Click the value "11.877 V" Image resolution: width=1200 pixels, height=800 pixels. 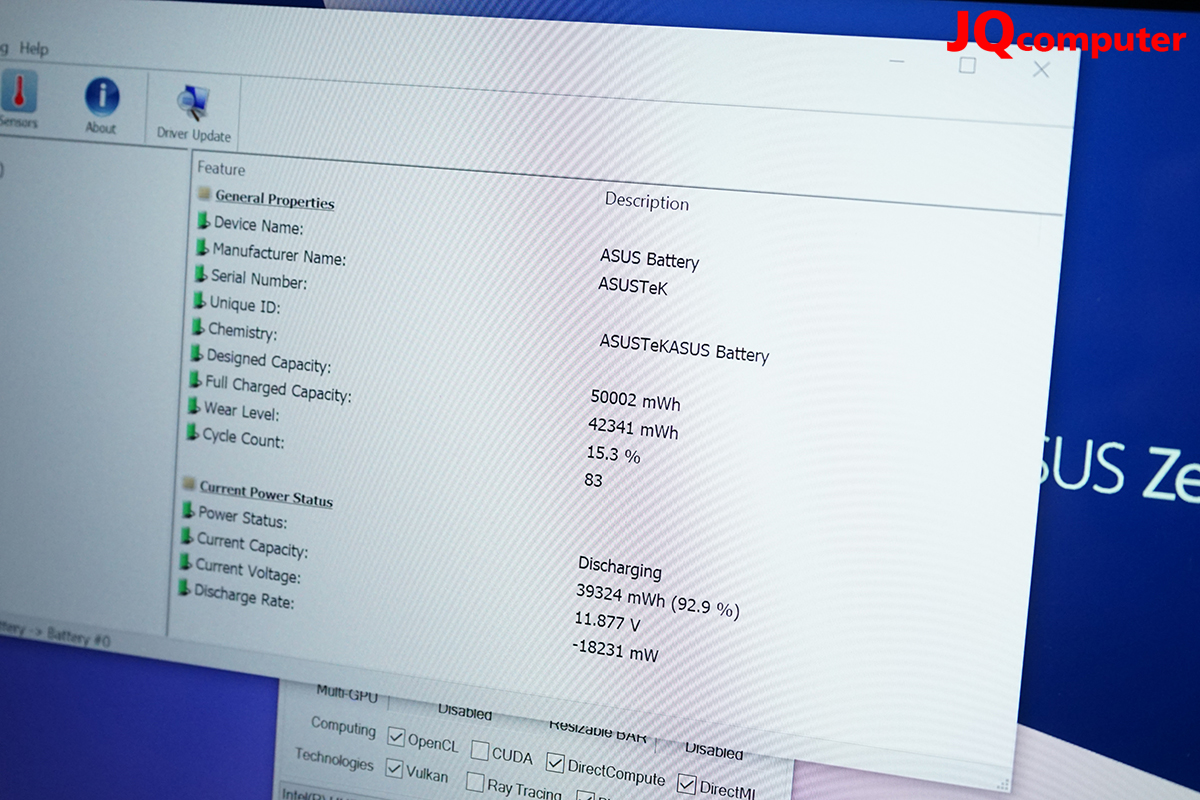[x=607, y=622]
